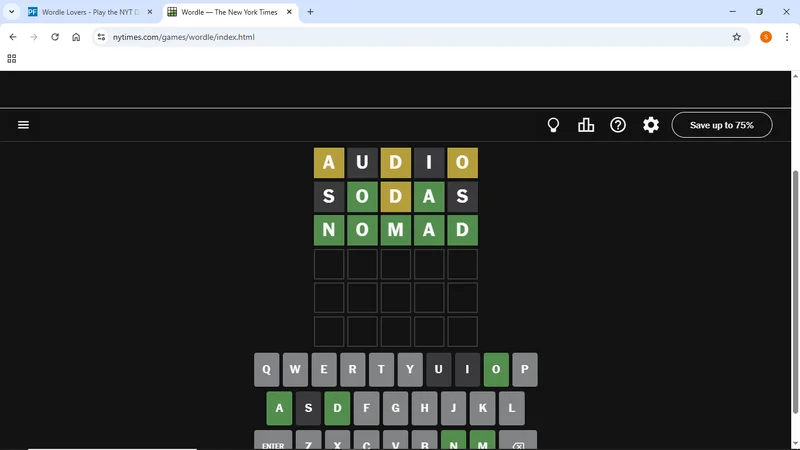Go forward in browser history
800x450 pixels.
coord(34,37)
